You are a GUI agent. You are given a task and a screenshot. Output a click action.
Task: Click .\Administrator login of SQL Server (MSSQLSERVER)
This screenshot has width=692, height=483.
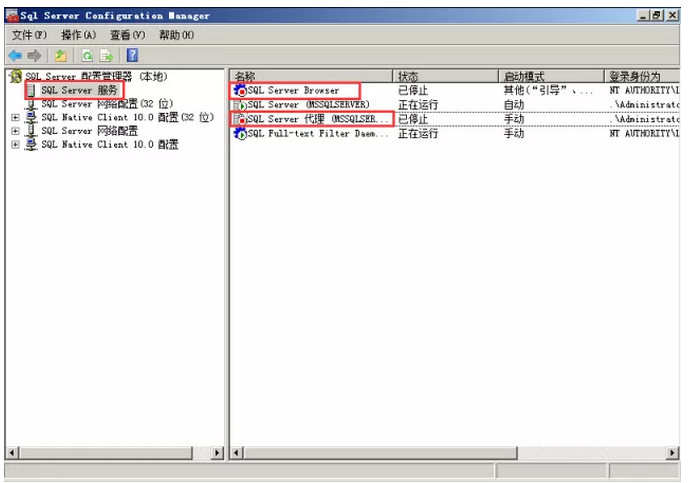pyautogui.click(x=646, y=105)
